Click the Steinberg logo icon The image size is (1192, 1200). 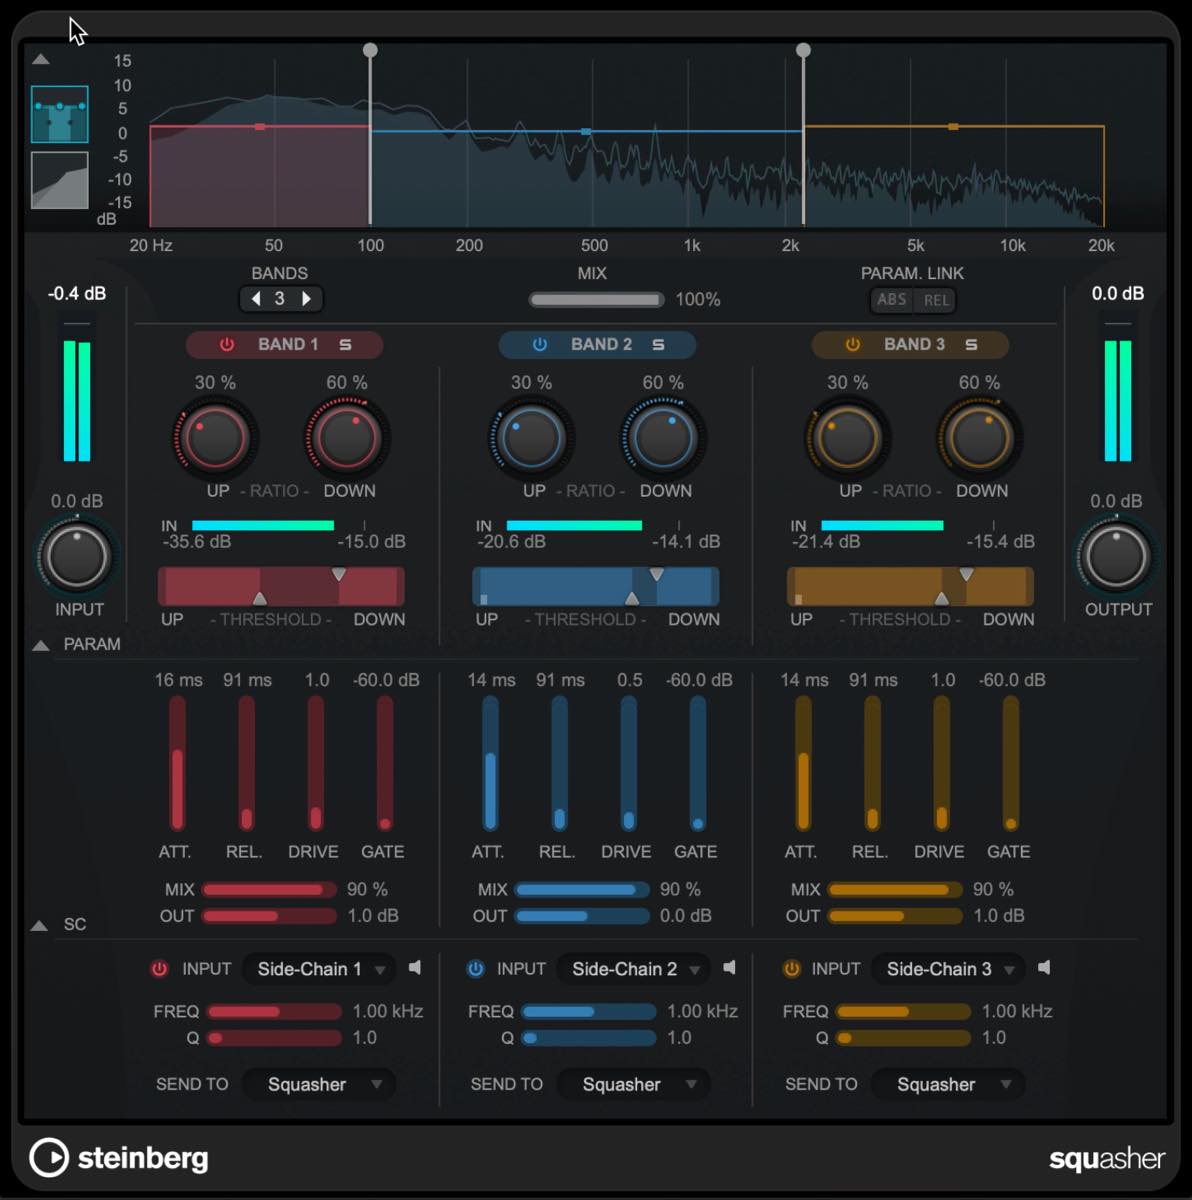pos(48,1158)
